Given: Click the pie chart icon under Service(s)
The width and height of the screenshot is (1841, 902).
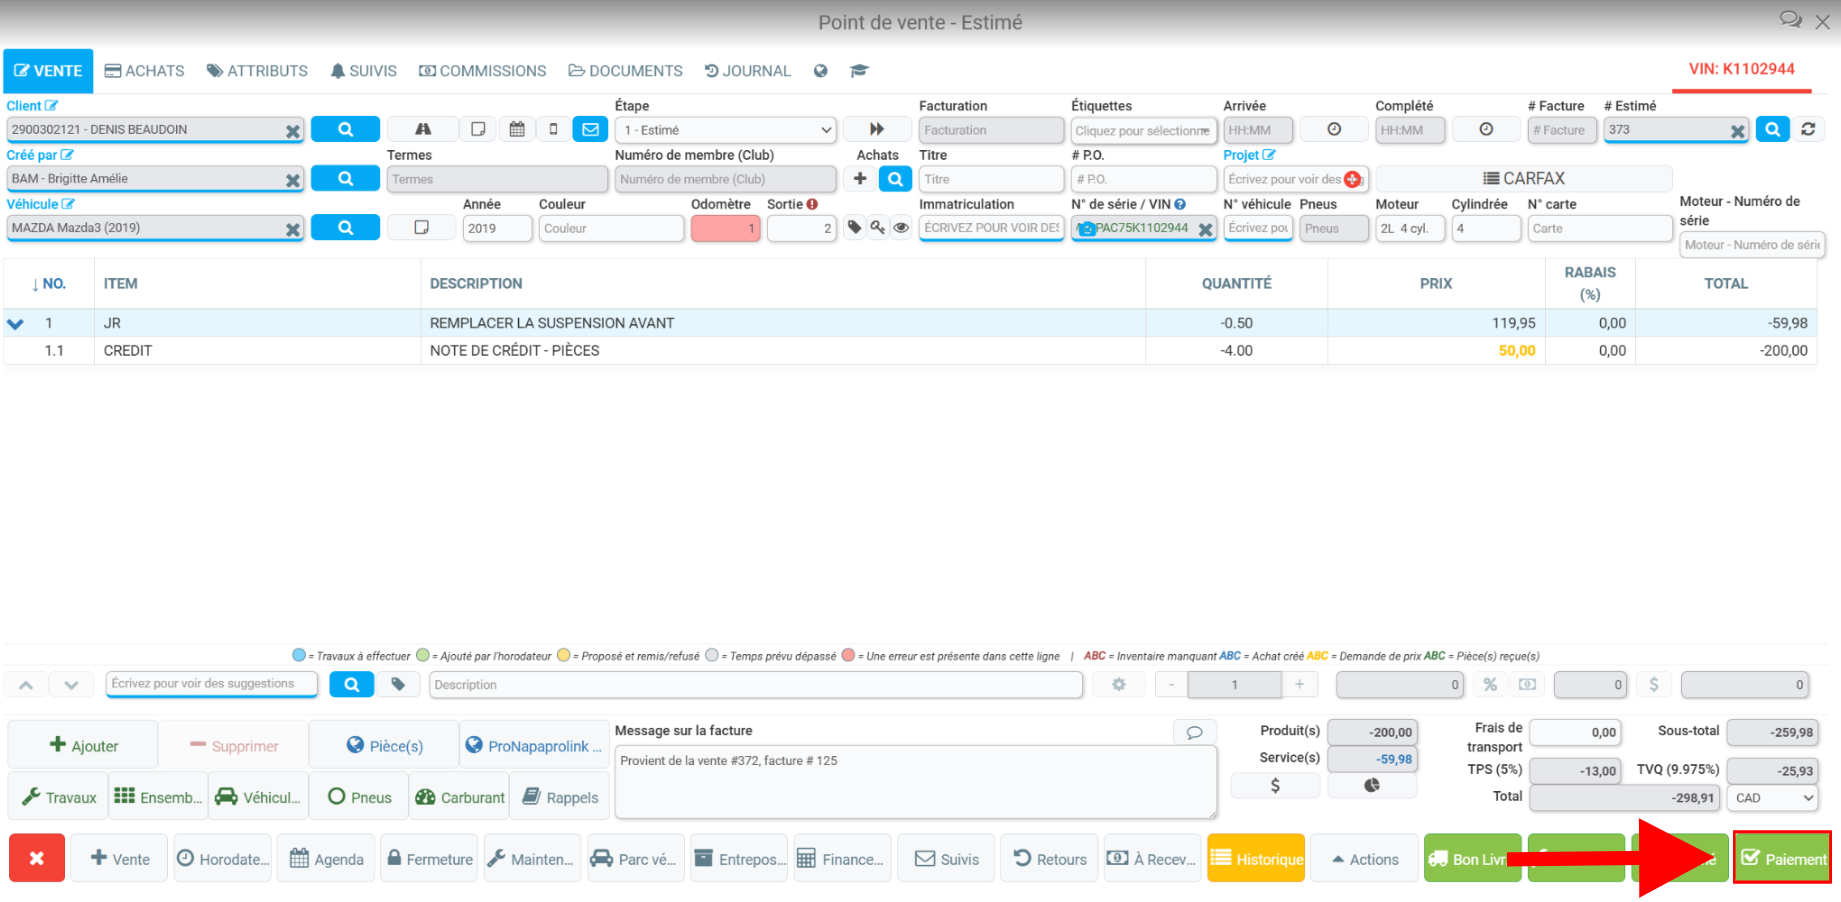Looking at the screenshot, I should pyautogui.click(x=1372, y=785).
